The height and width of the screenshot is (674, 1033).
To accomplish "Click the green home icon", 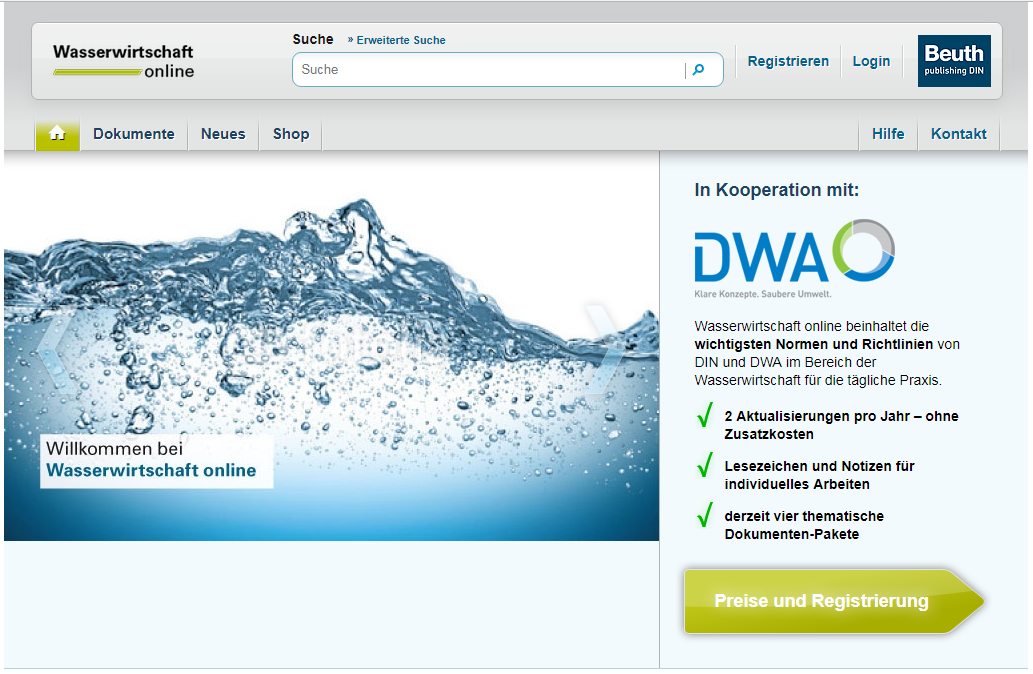I will (x=57, y=134).
